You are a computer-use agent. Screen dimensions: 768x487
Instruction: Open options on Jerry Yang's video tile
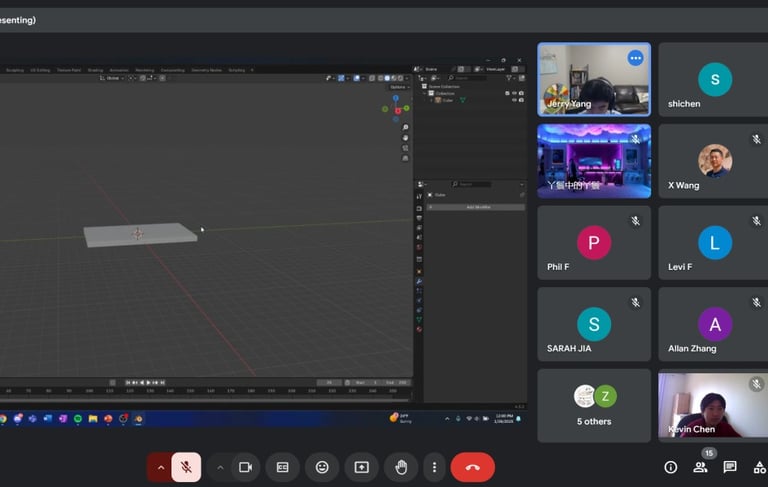[635, 58]
